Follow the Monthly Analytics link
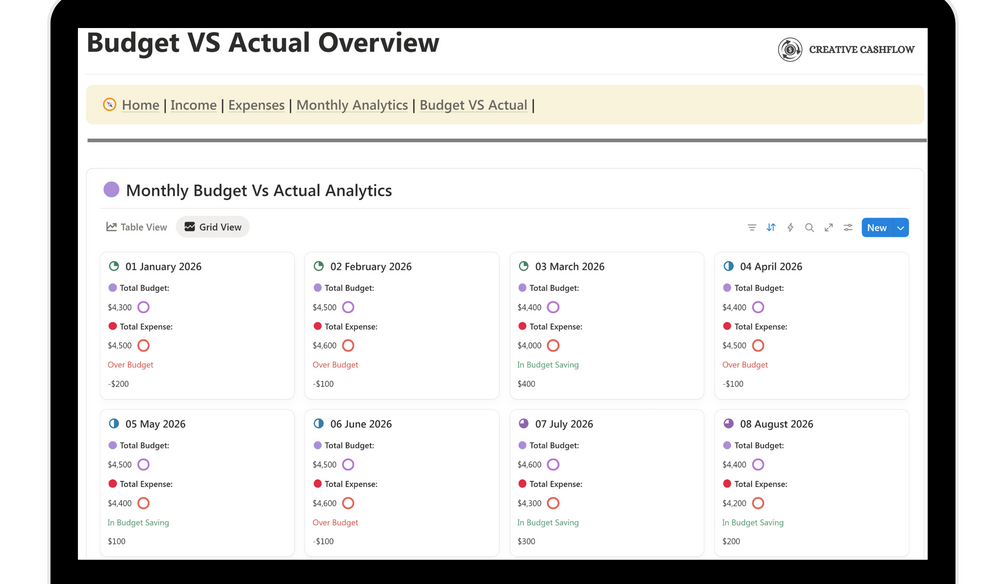This screenshot has height=584, width=1005. click(352, 105)
